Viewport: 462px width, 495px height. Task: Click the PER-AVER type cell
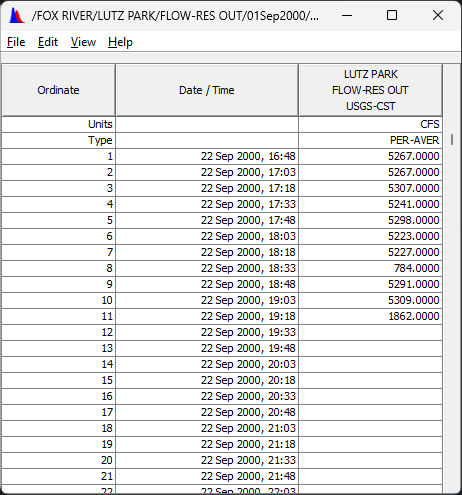(x=370, y=140)
